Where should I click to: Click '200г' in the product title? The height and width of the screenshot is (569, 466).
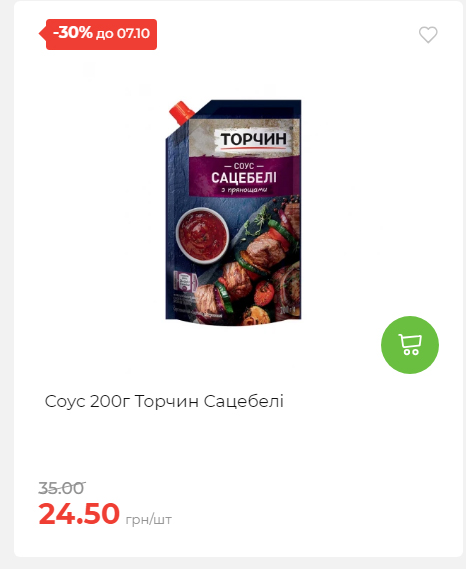[x=110, y=401]
